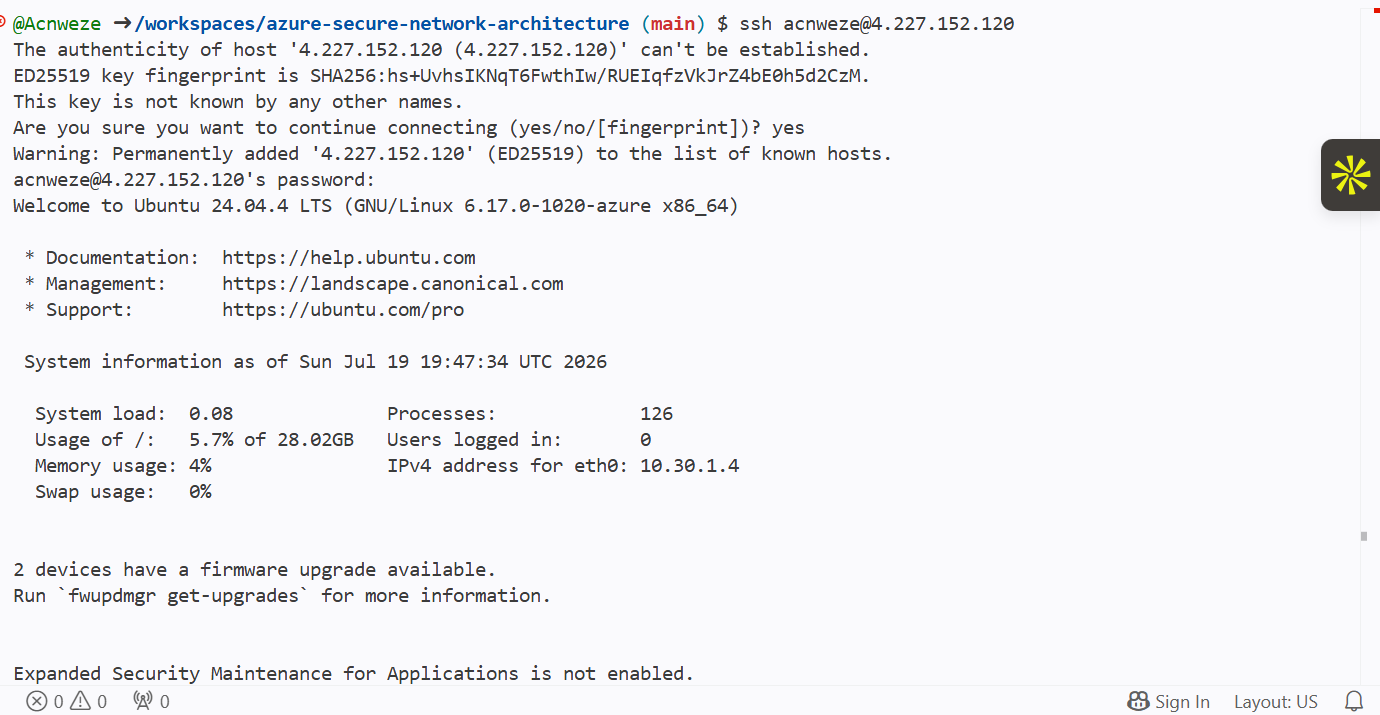Click 'This key is not known' line
1380x715 pixels.
(x=238, y=102)
